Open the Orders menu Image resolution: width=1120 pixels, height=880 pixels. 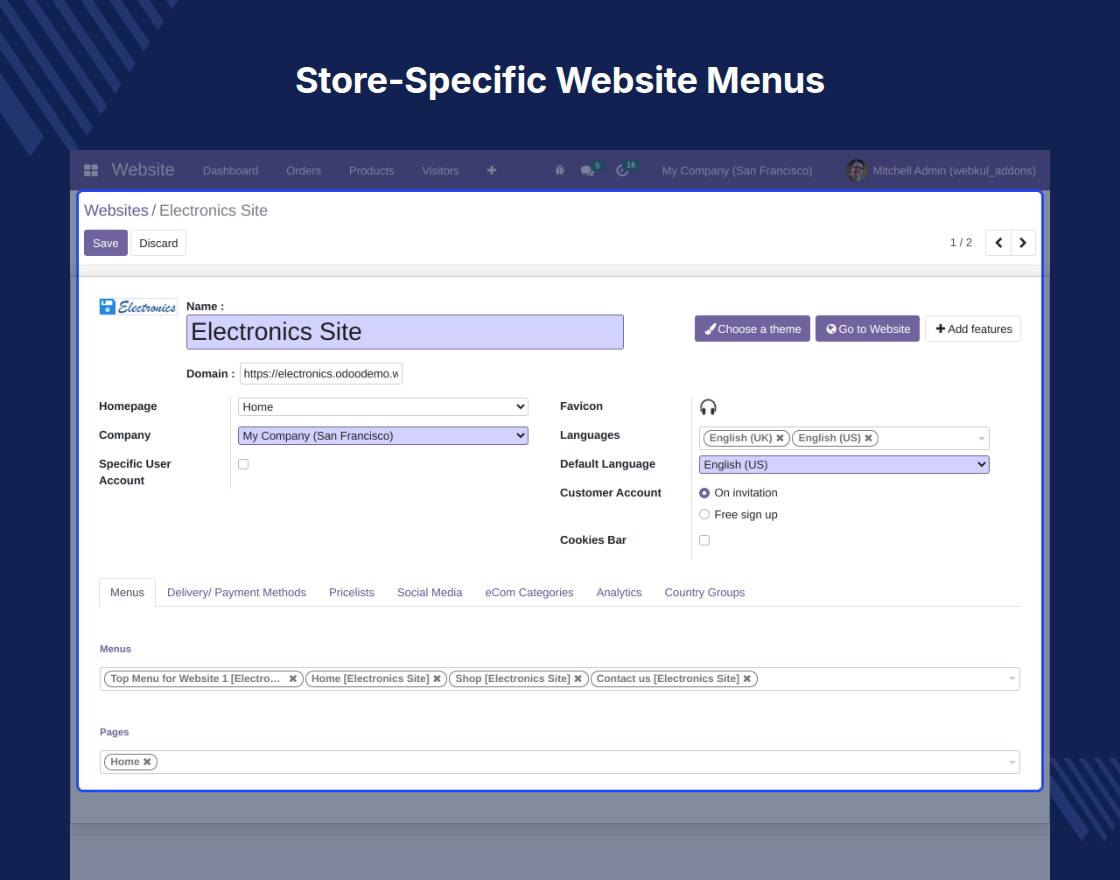click(304, 171)
